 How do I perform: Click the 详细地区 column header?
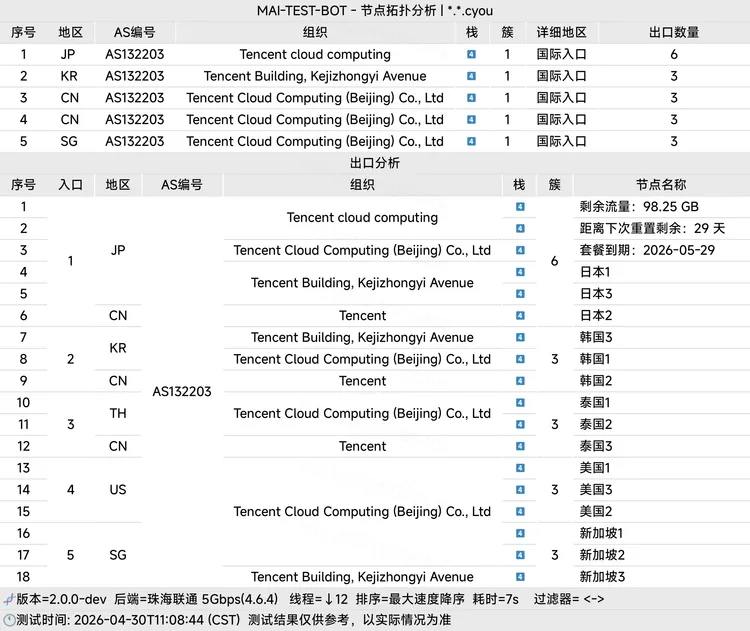click(x=561, y=32)
